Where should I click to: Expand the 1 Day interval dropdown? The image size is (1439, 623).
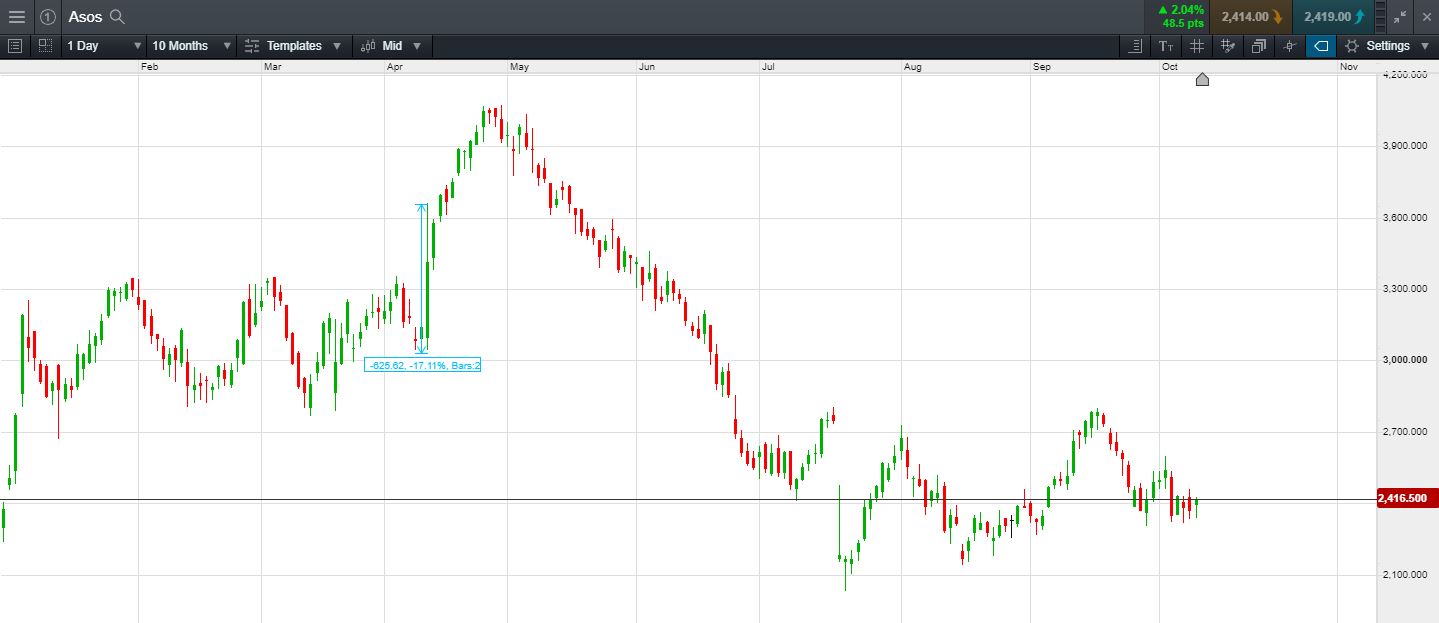[104, 46]
